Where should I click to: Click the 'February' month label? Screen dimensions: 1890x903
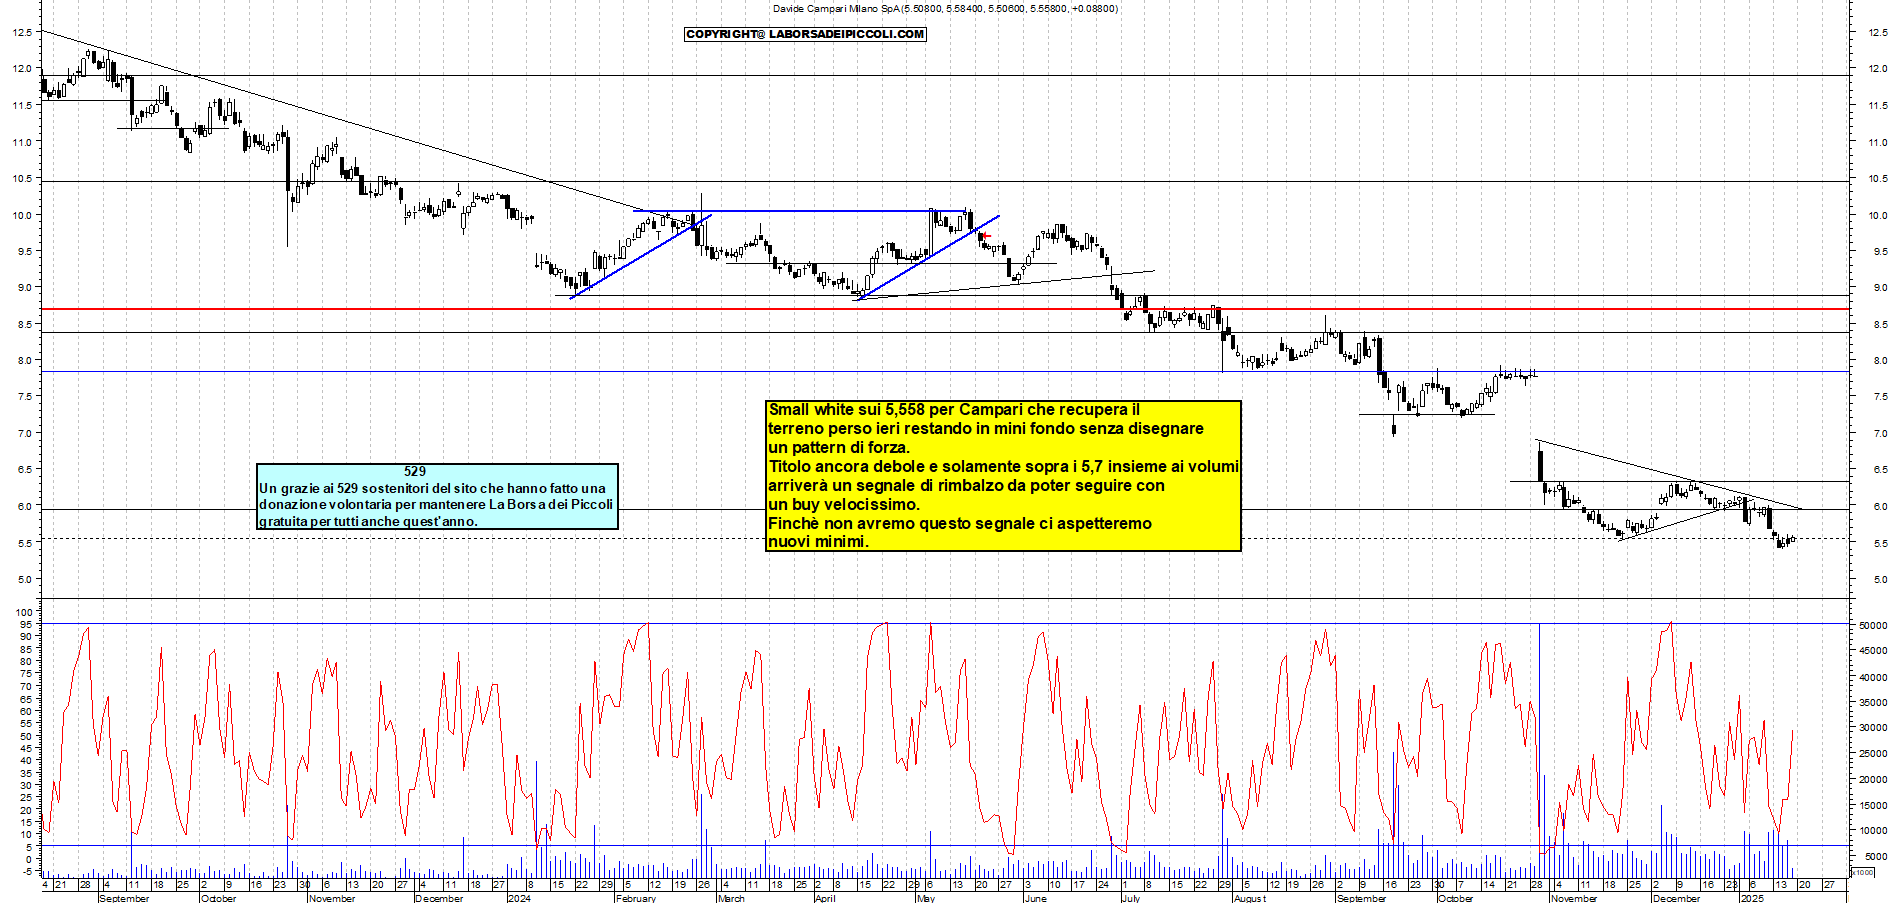pos(636,898)
